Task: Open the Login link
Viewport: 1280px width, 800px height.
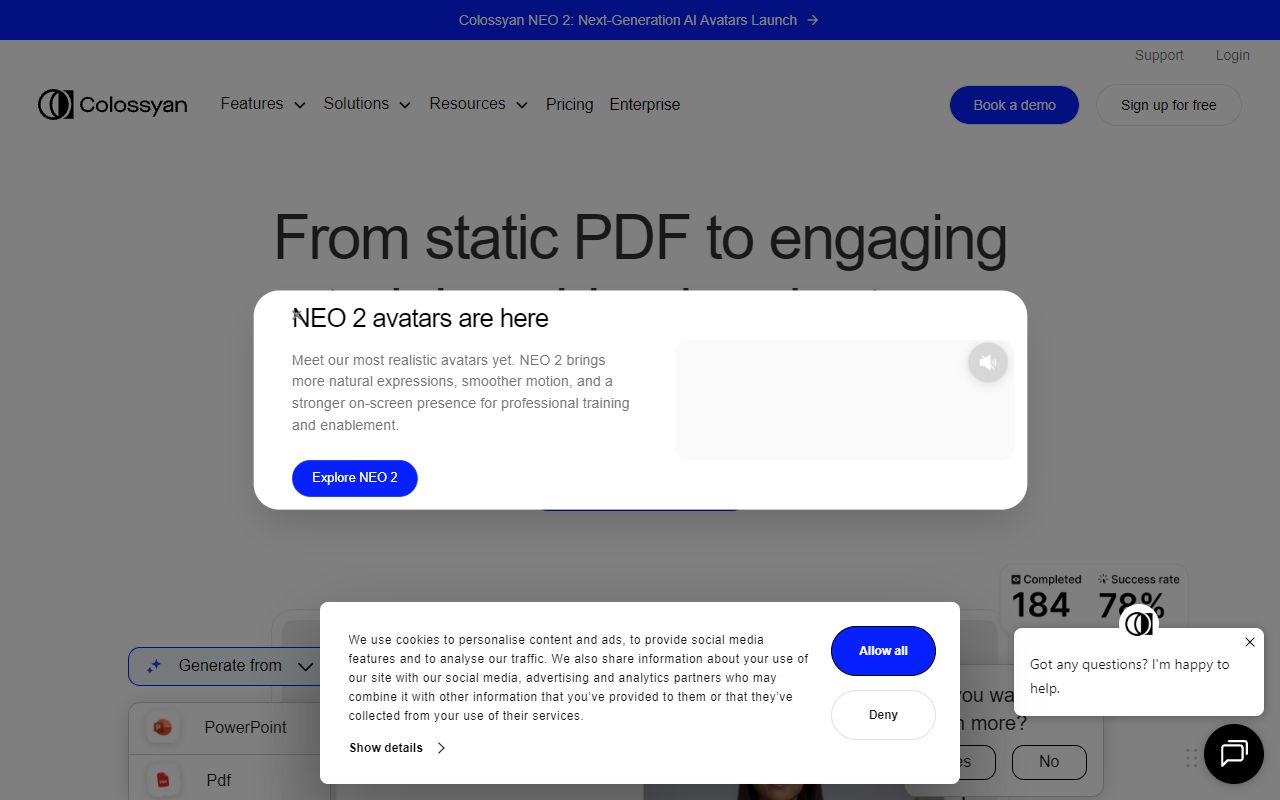Action: click(x=1232, y=55)
